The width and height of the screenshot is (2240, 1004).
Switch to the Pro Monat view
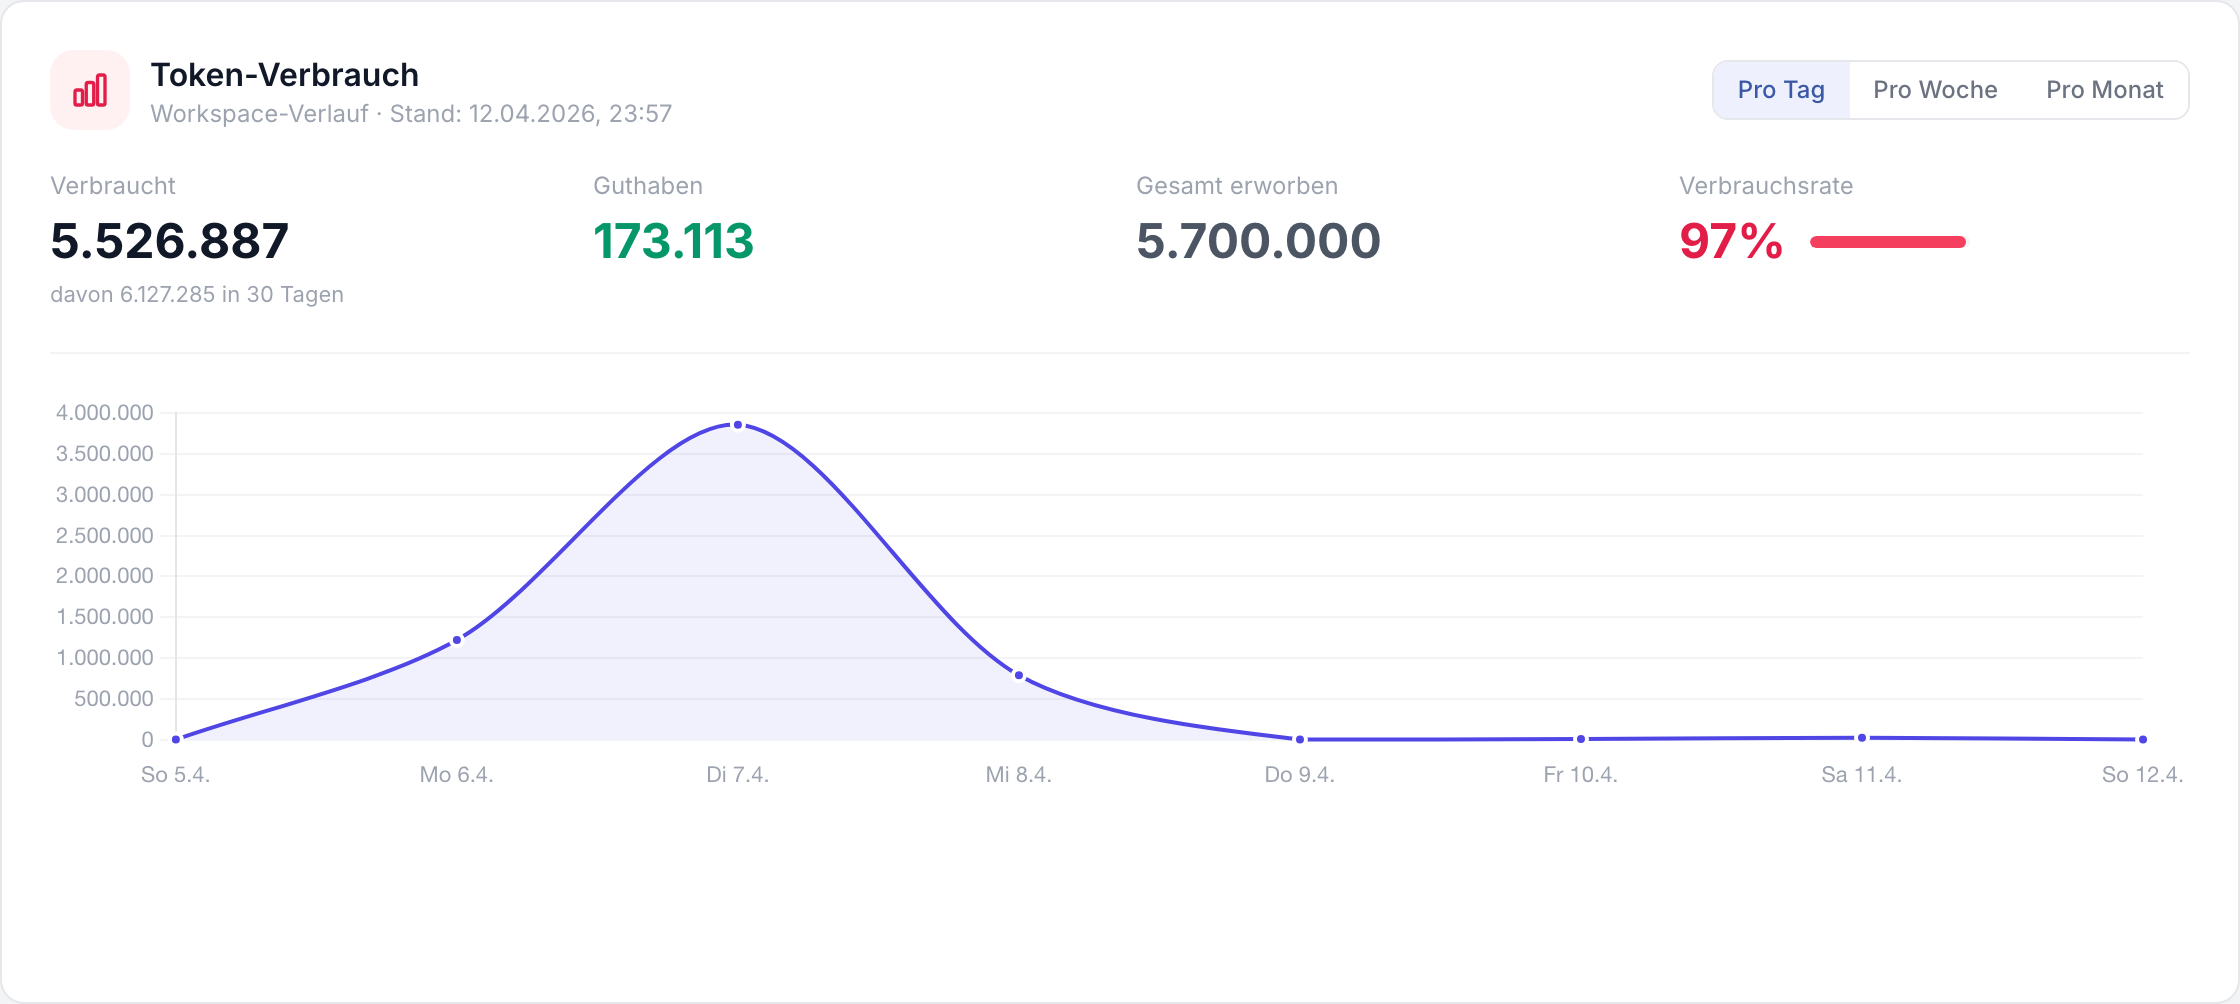[x=2104, y=90]
